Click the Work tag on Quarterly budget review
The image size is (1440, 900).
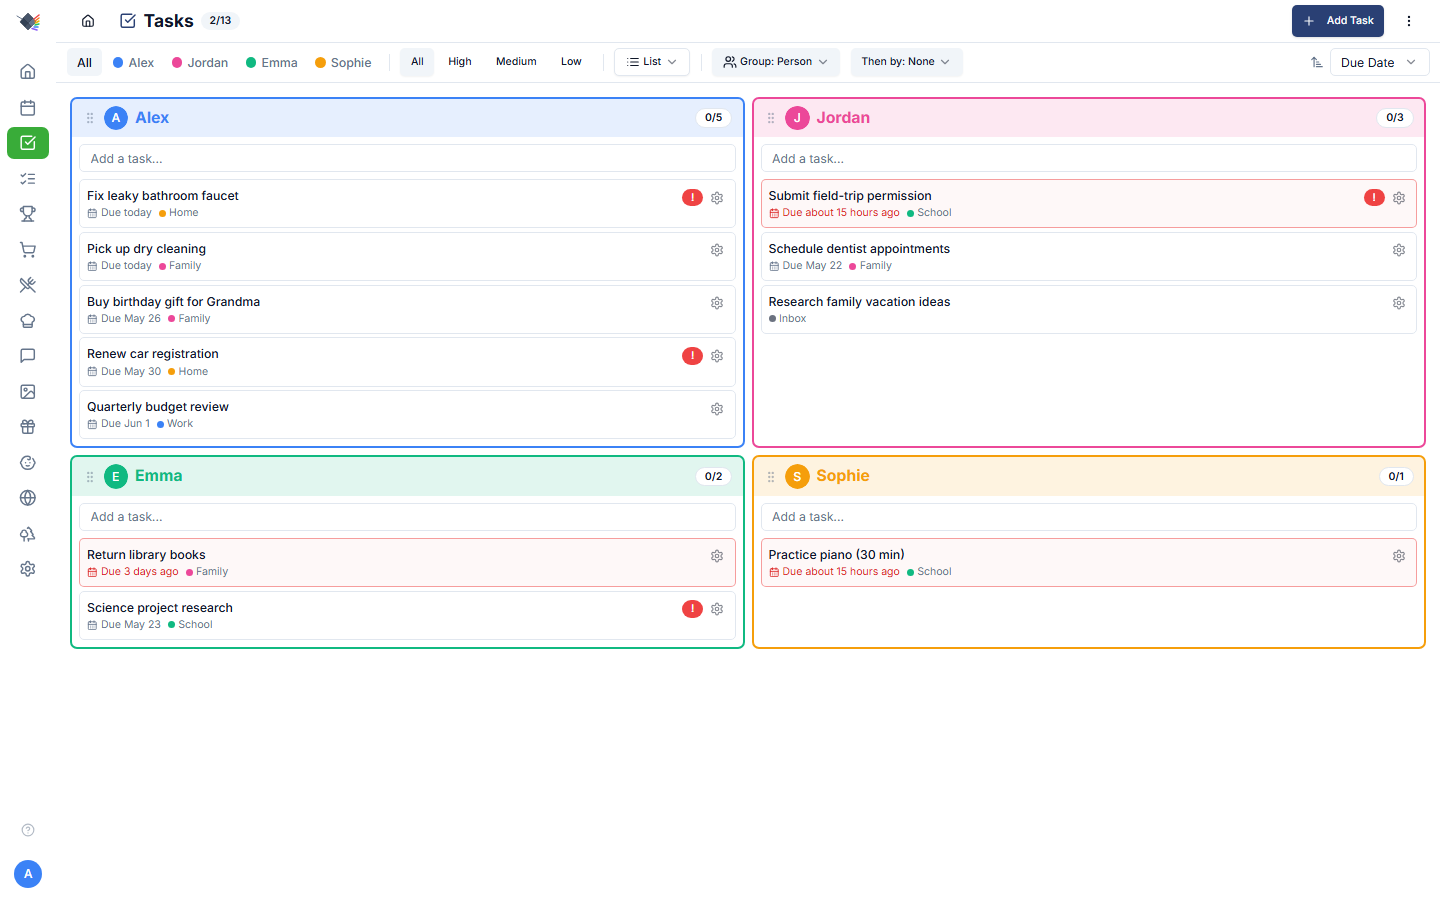click(175, 424)
